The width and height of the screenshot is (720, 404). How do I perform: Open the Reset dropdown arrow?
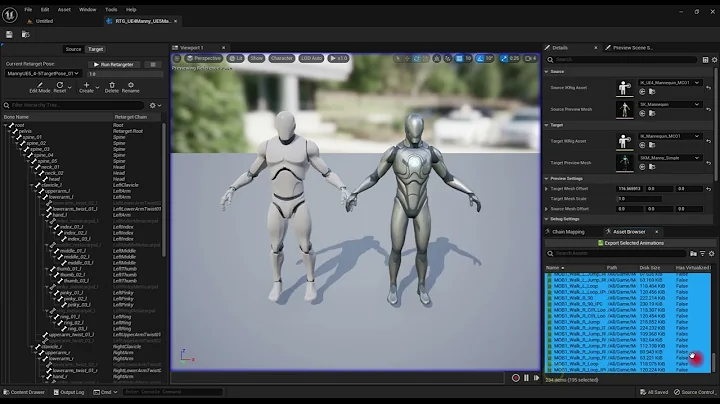(70, 87)
